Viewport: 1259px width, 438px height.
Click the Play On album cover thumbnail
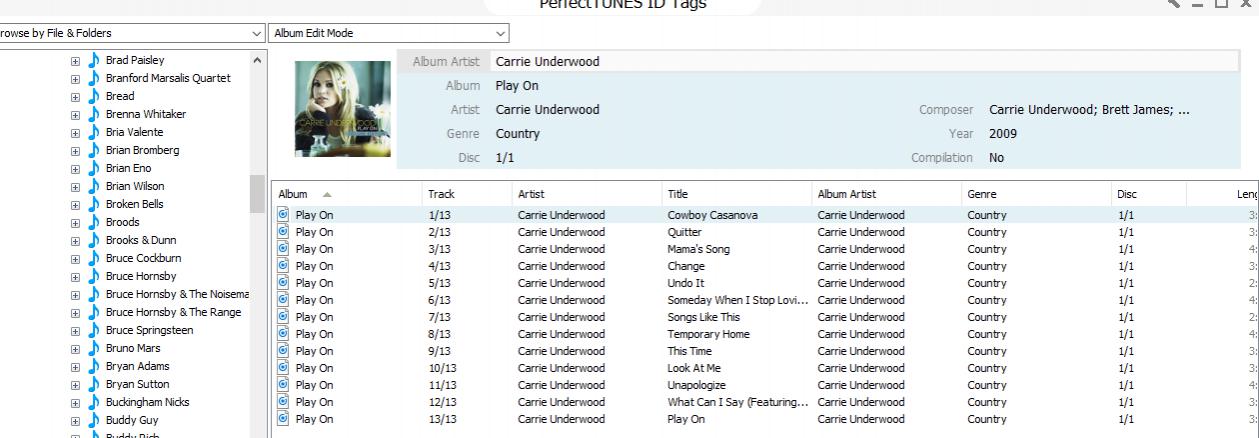tap(343, 109)
